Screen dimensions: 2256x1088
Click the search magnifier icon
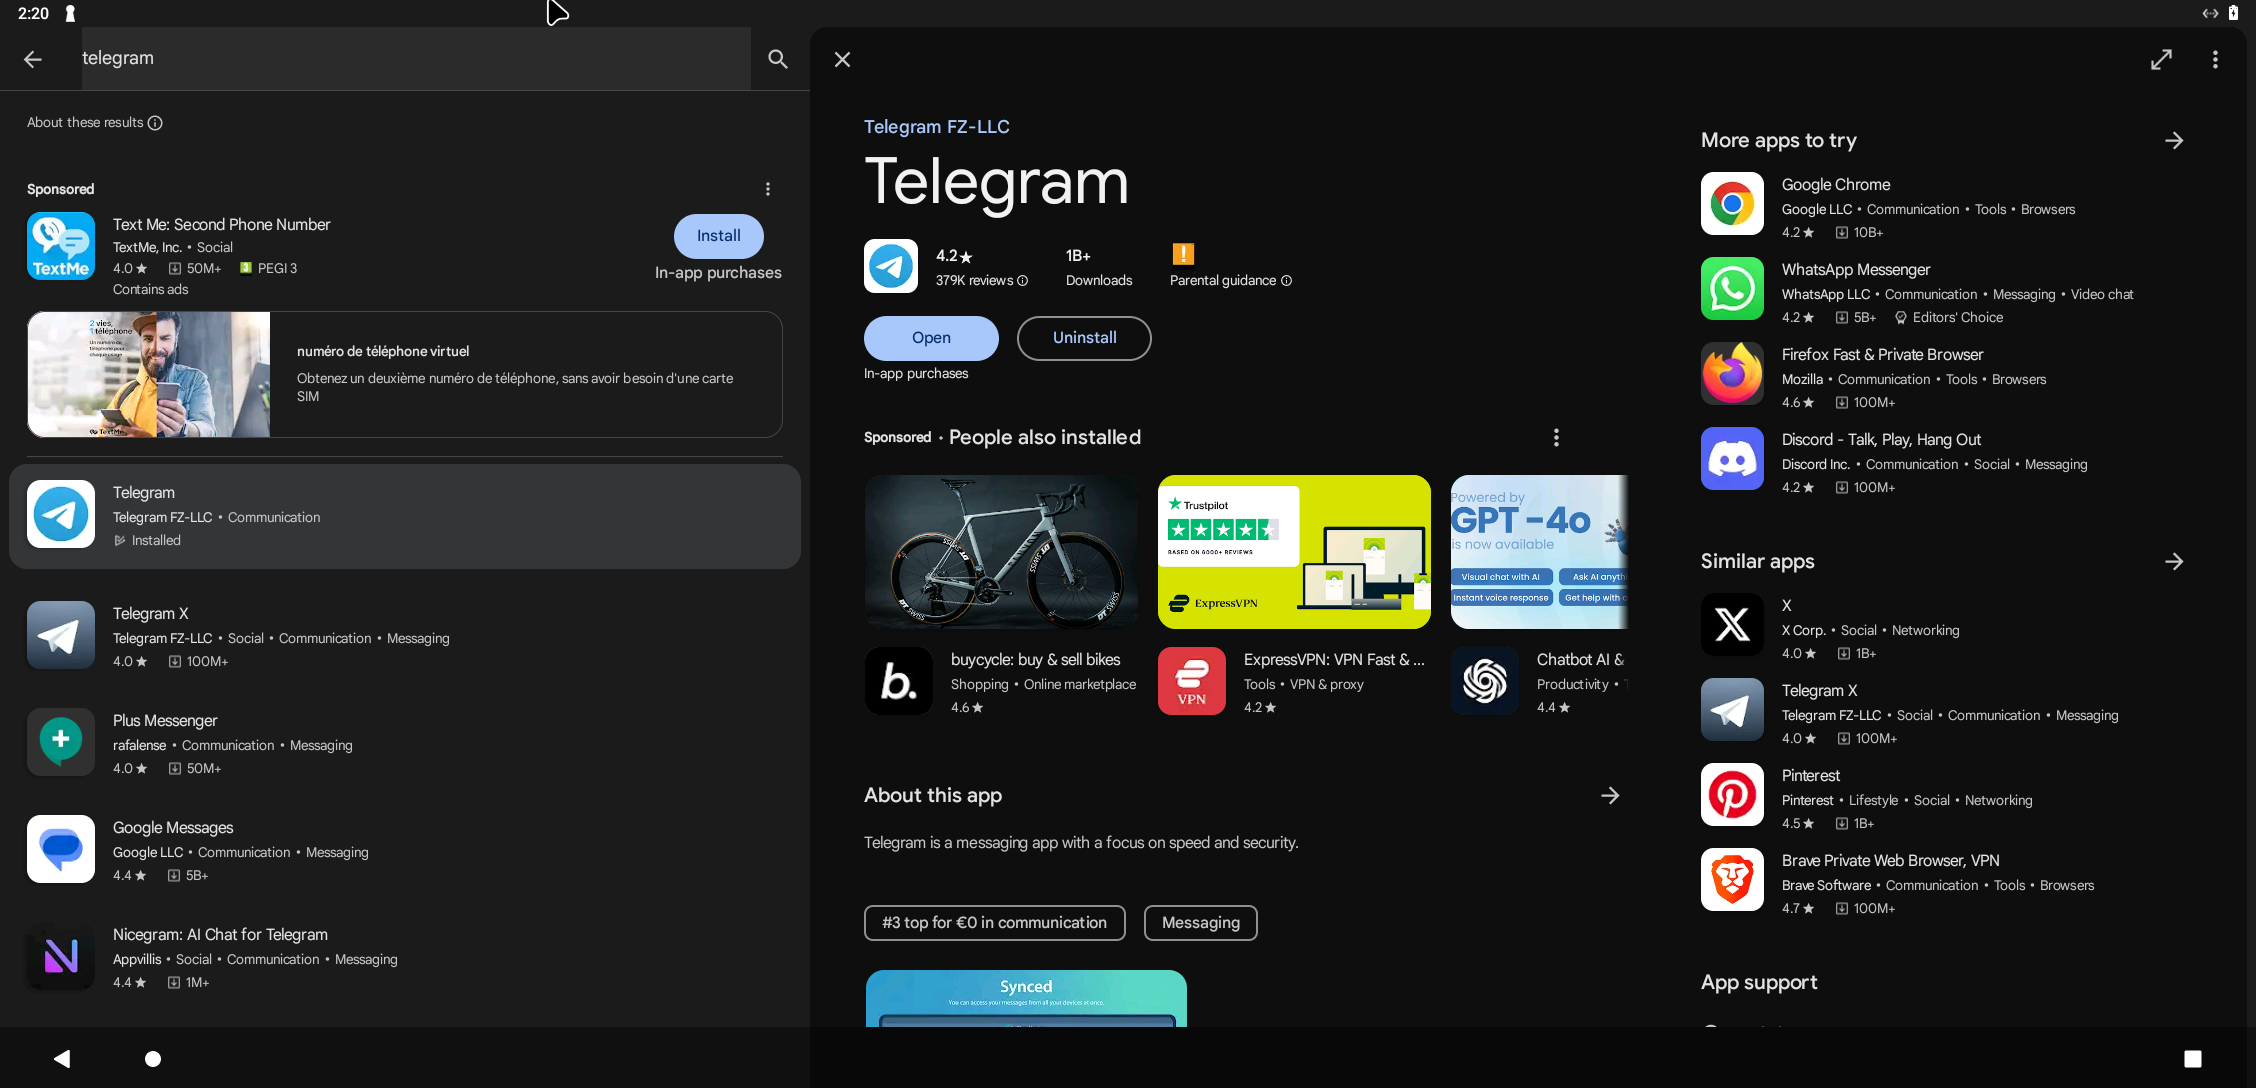tap(777, 59)
